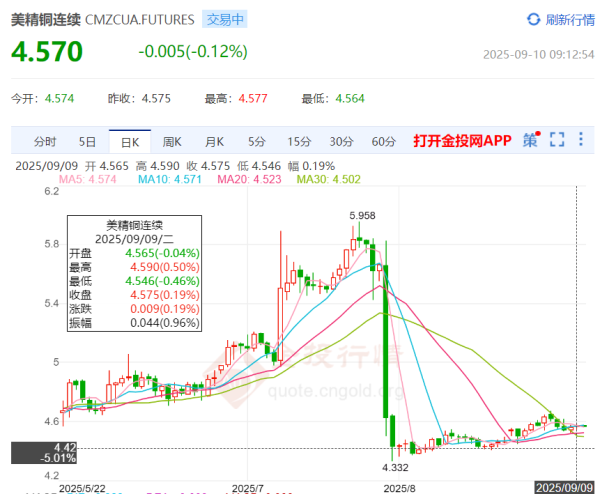Open the 月K monthly chart tab

(214, 141)
